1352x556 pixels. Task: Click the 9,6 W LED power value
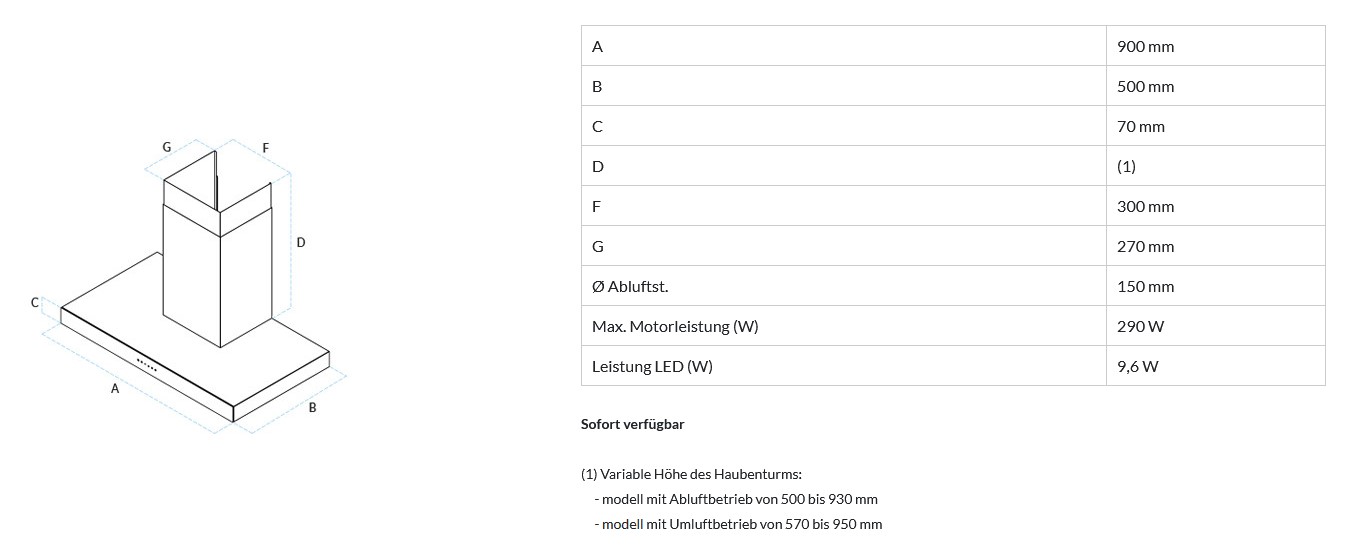pos(1137,366)
